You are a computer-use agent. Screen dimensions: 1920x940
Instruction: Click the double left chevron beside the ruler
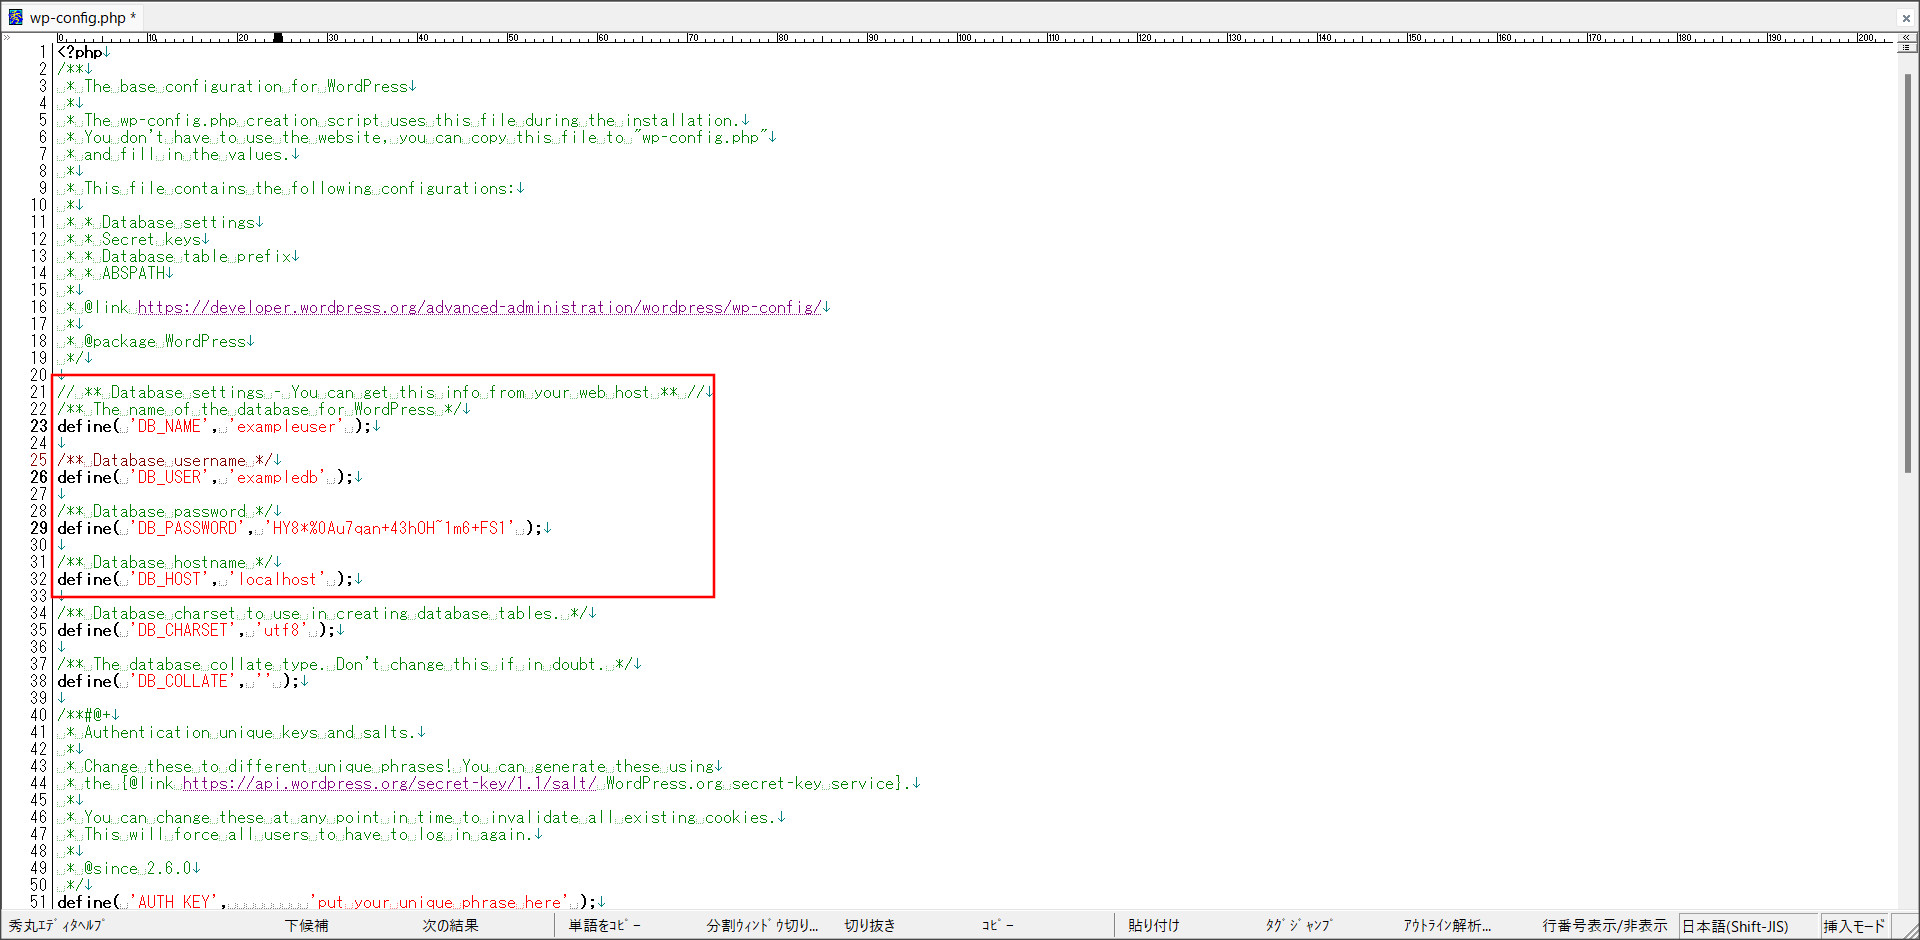(x=1906, y=37)
